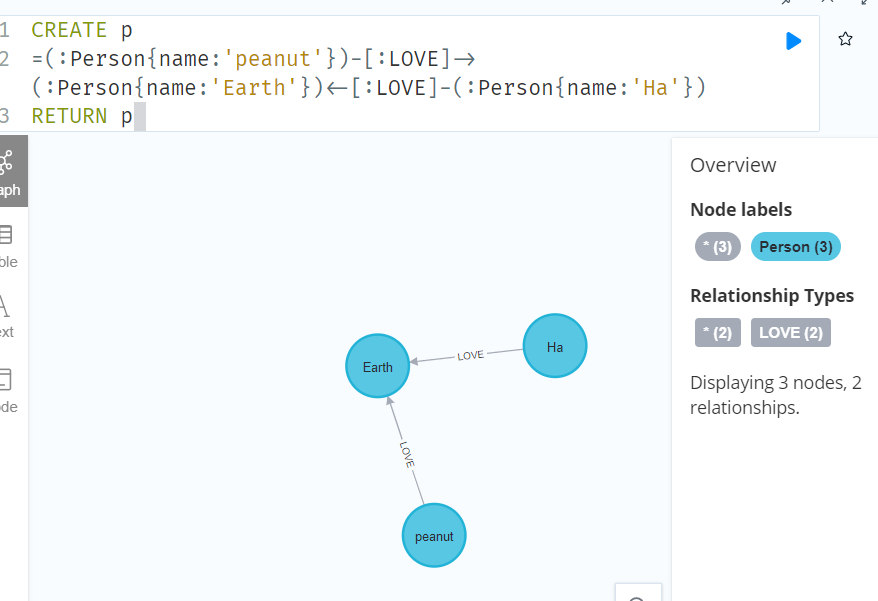Viewport: 878px width, 601px height.
Task: Select LOVE relationship from Ha to Earth
Action: pyautogui.click(x=470, y=355)
